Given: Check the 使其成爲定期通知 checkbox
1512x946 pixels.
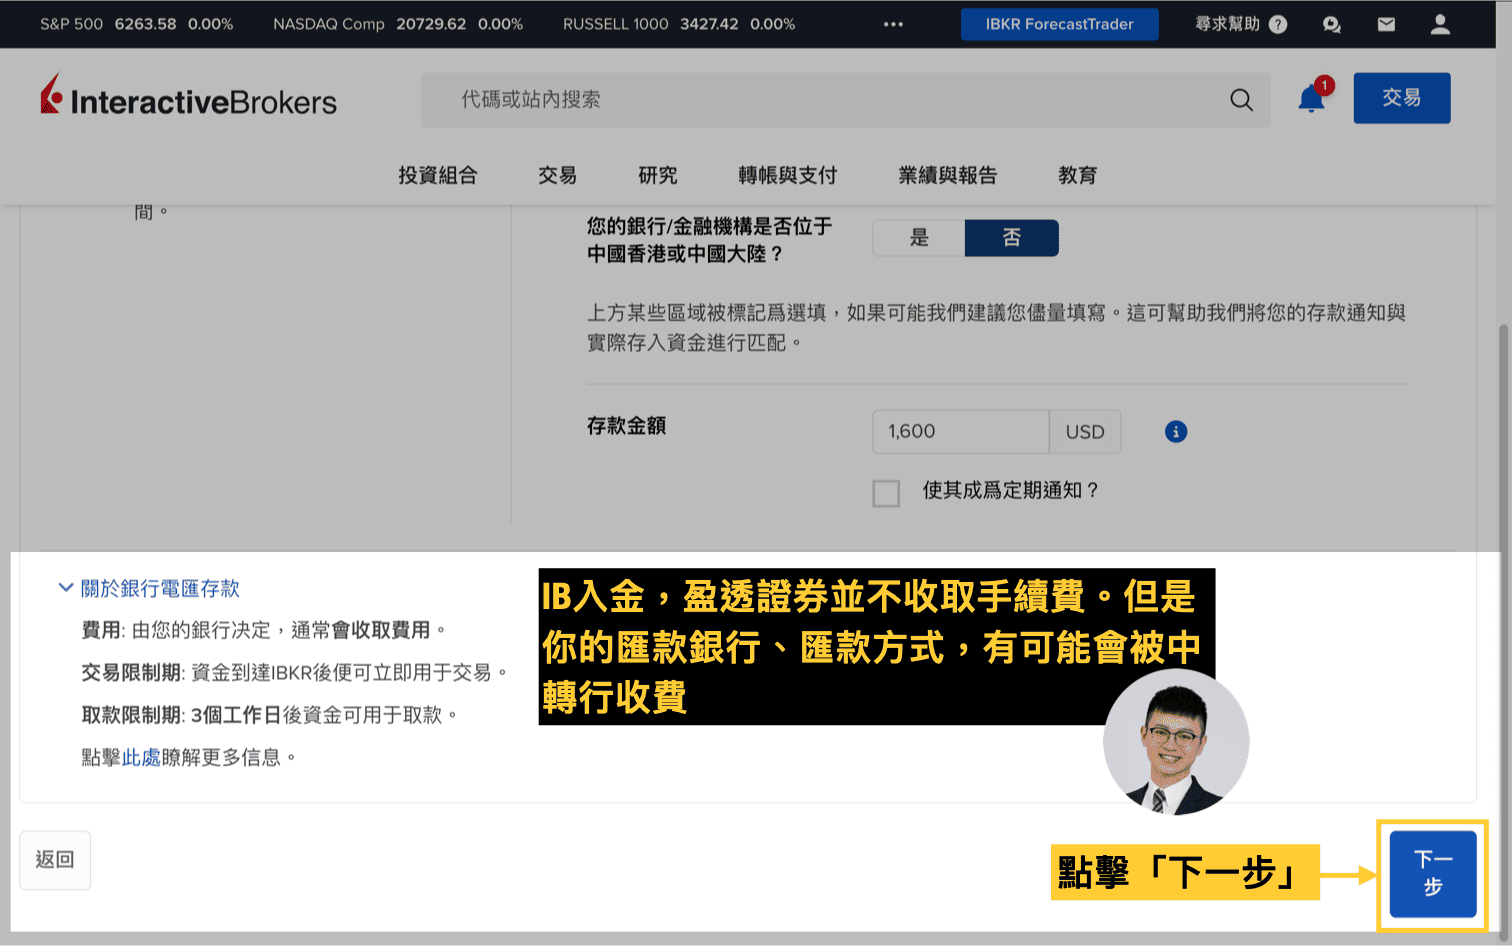Looking at the screenshot, I should click(886, 493).
